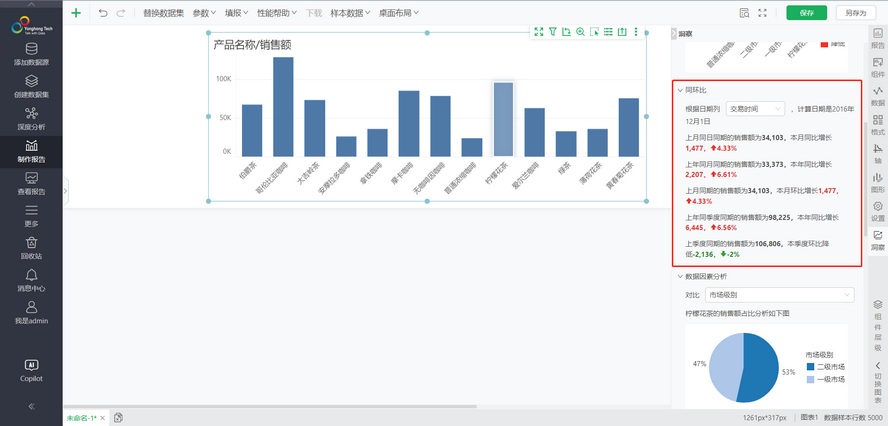
Task: Open the 设置 panel tab
Action: pyautogui.click(x=878, y=212)
